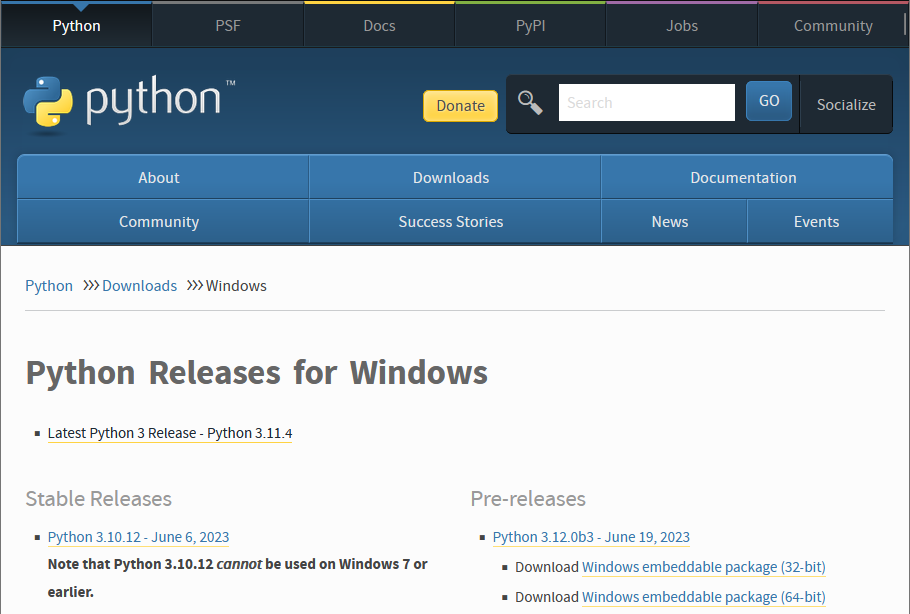The image size is (910, 614).
Task: Click the Downloads breadcrumb link
Action: click(x=139, y=286)
